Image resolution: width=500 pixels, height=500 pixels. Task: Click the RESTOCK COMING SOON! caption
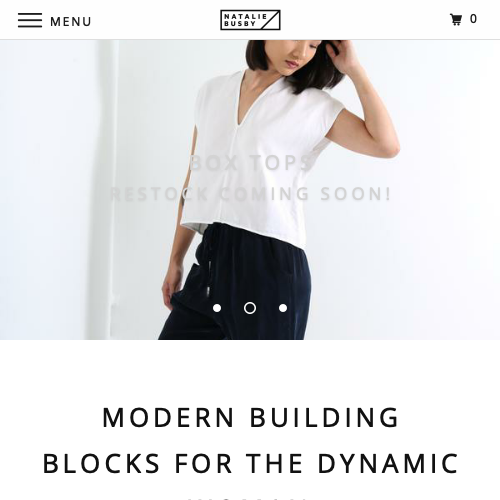(250, 194)
